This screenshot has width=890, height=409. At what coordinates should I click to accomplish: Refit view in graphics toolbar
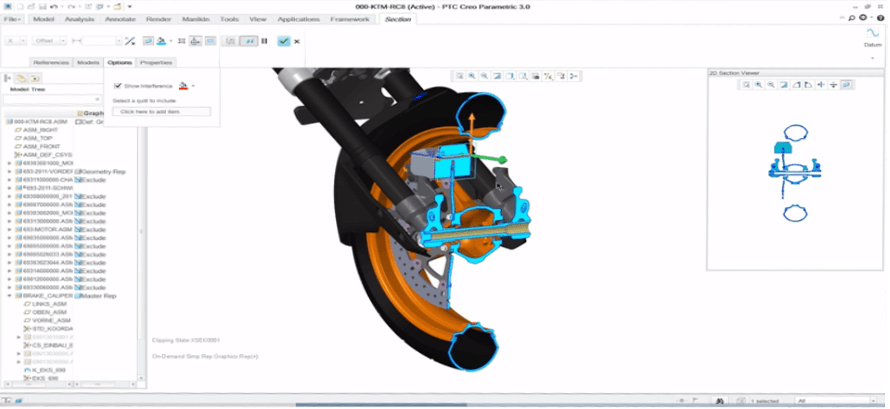tap(460, 76)
